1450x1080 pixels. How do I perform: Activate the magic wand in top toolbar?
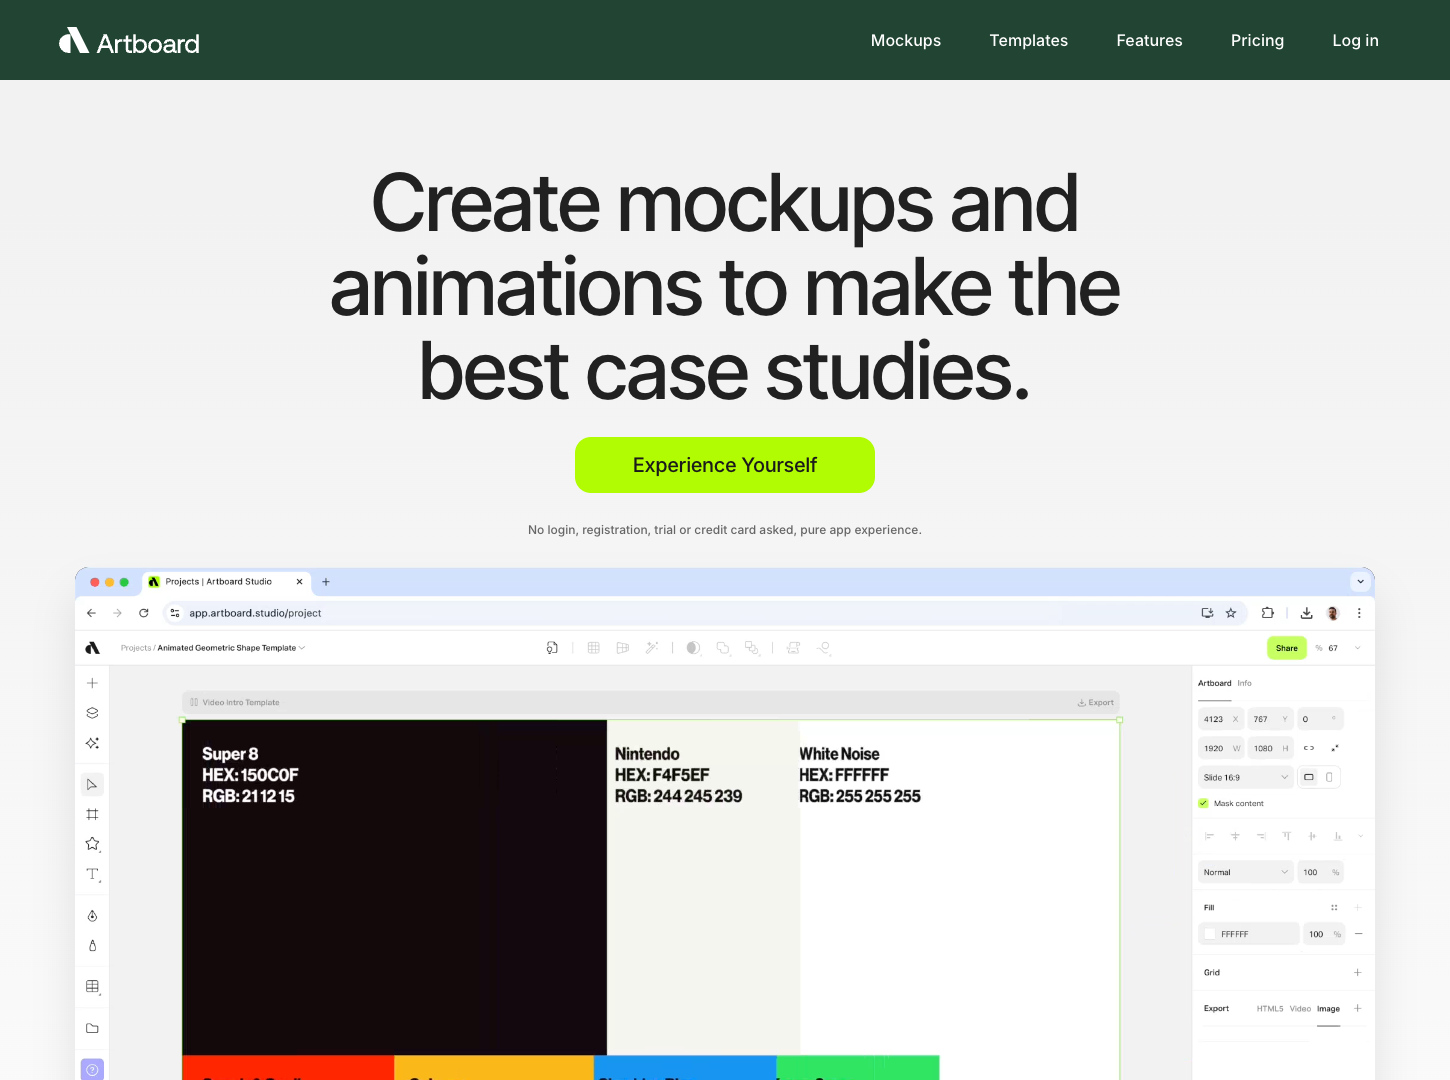[652, 648]
